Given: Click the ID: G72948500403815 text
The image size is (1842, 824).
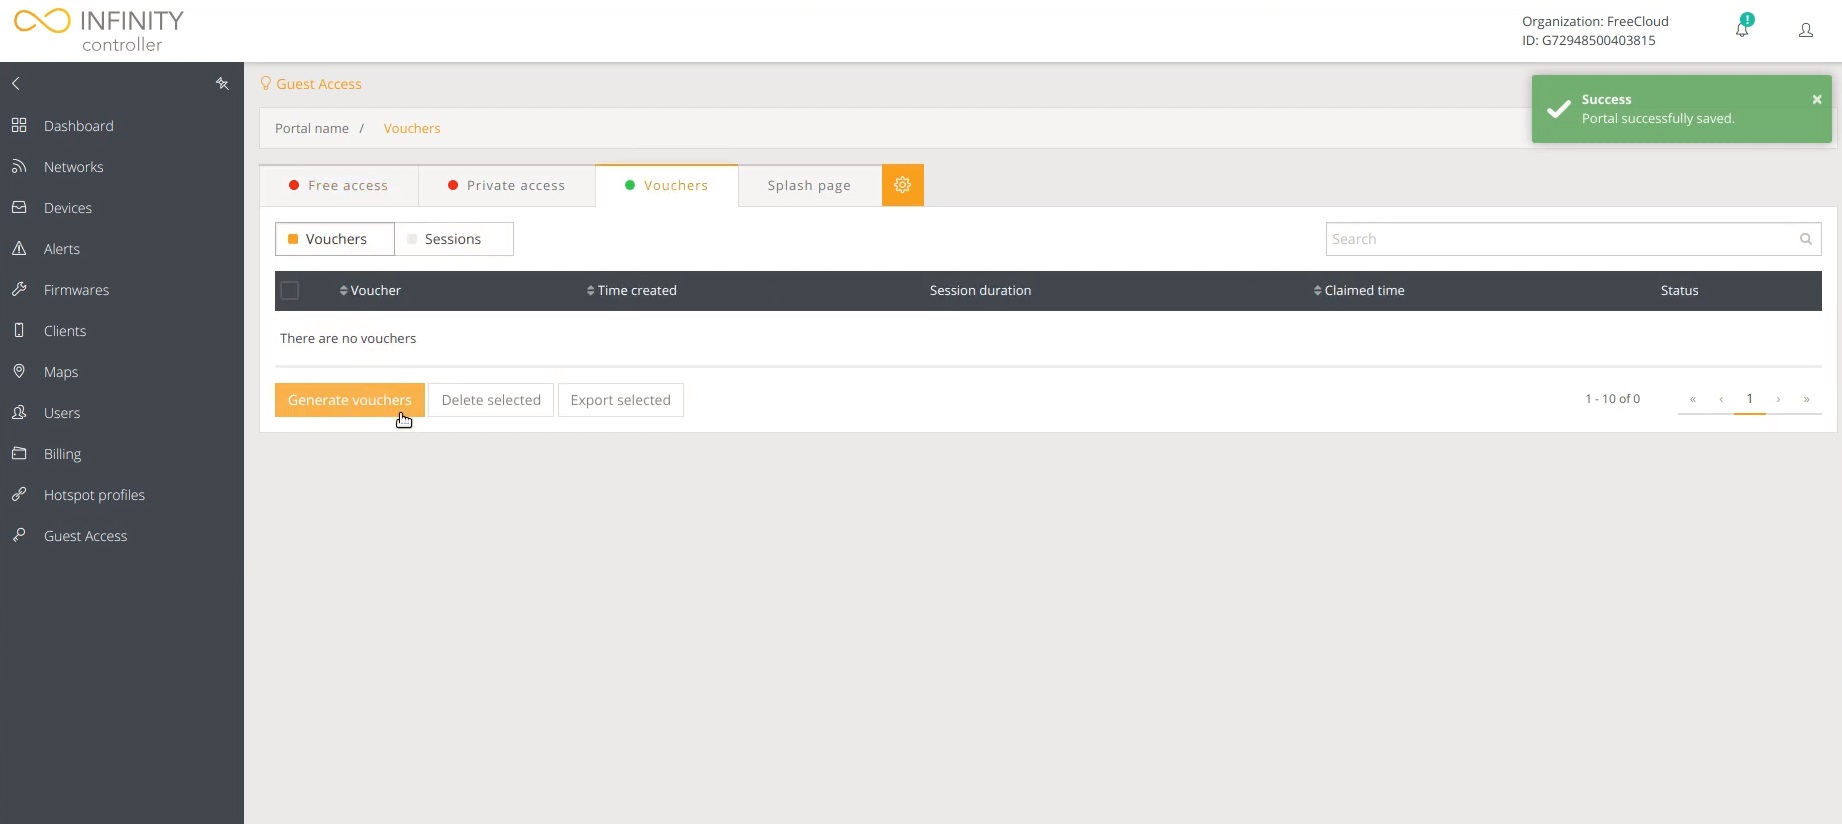Looking at the screenshot, I should pos(1589,41).
